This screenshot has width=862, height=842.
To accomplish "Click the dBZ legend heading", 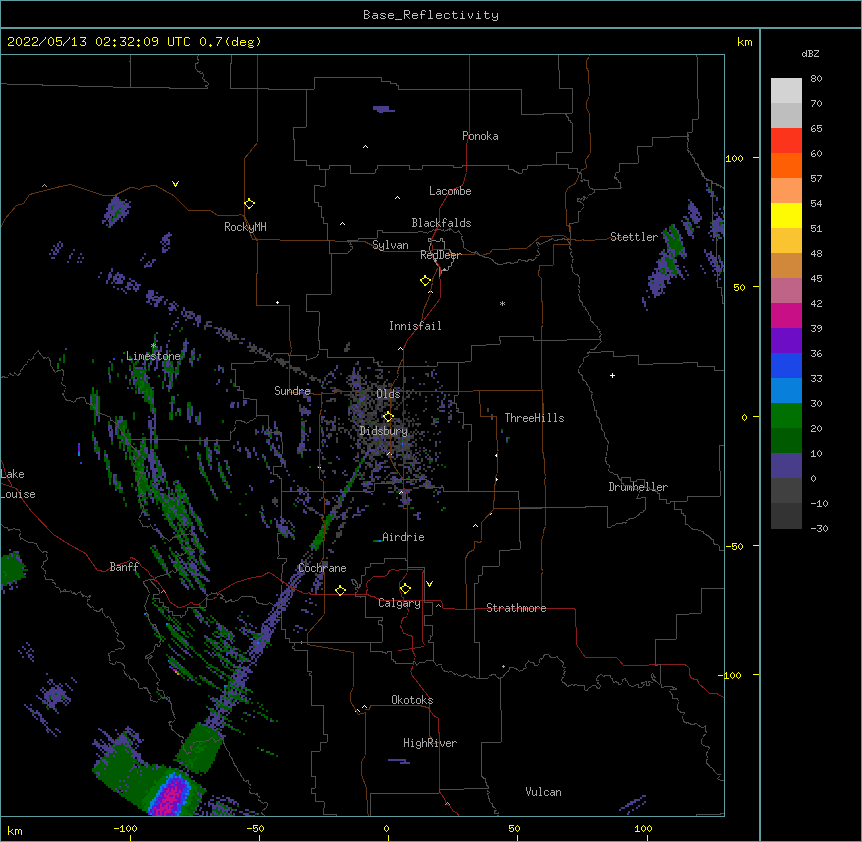I will coord(810,54).
